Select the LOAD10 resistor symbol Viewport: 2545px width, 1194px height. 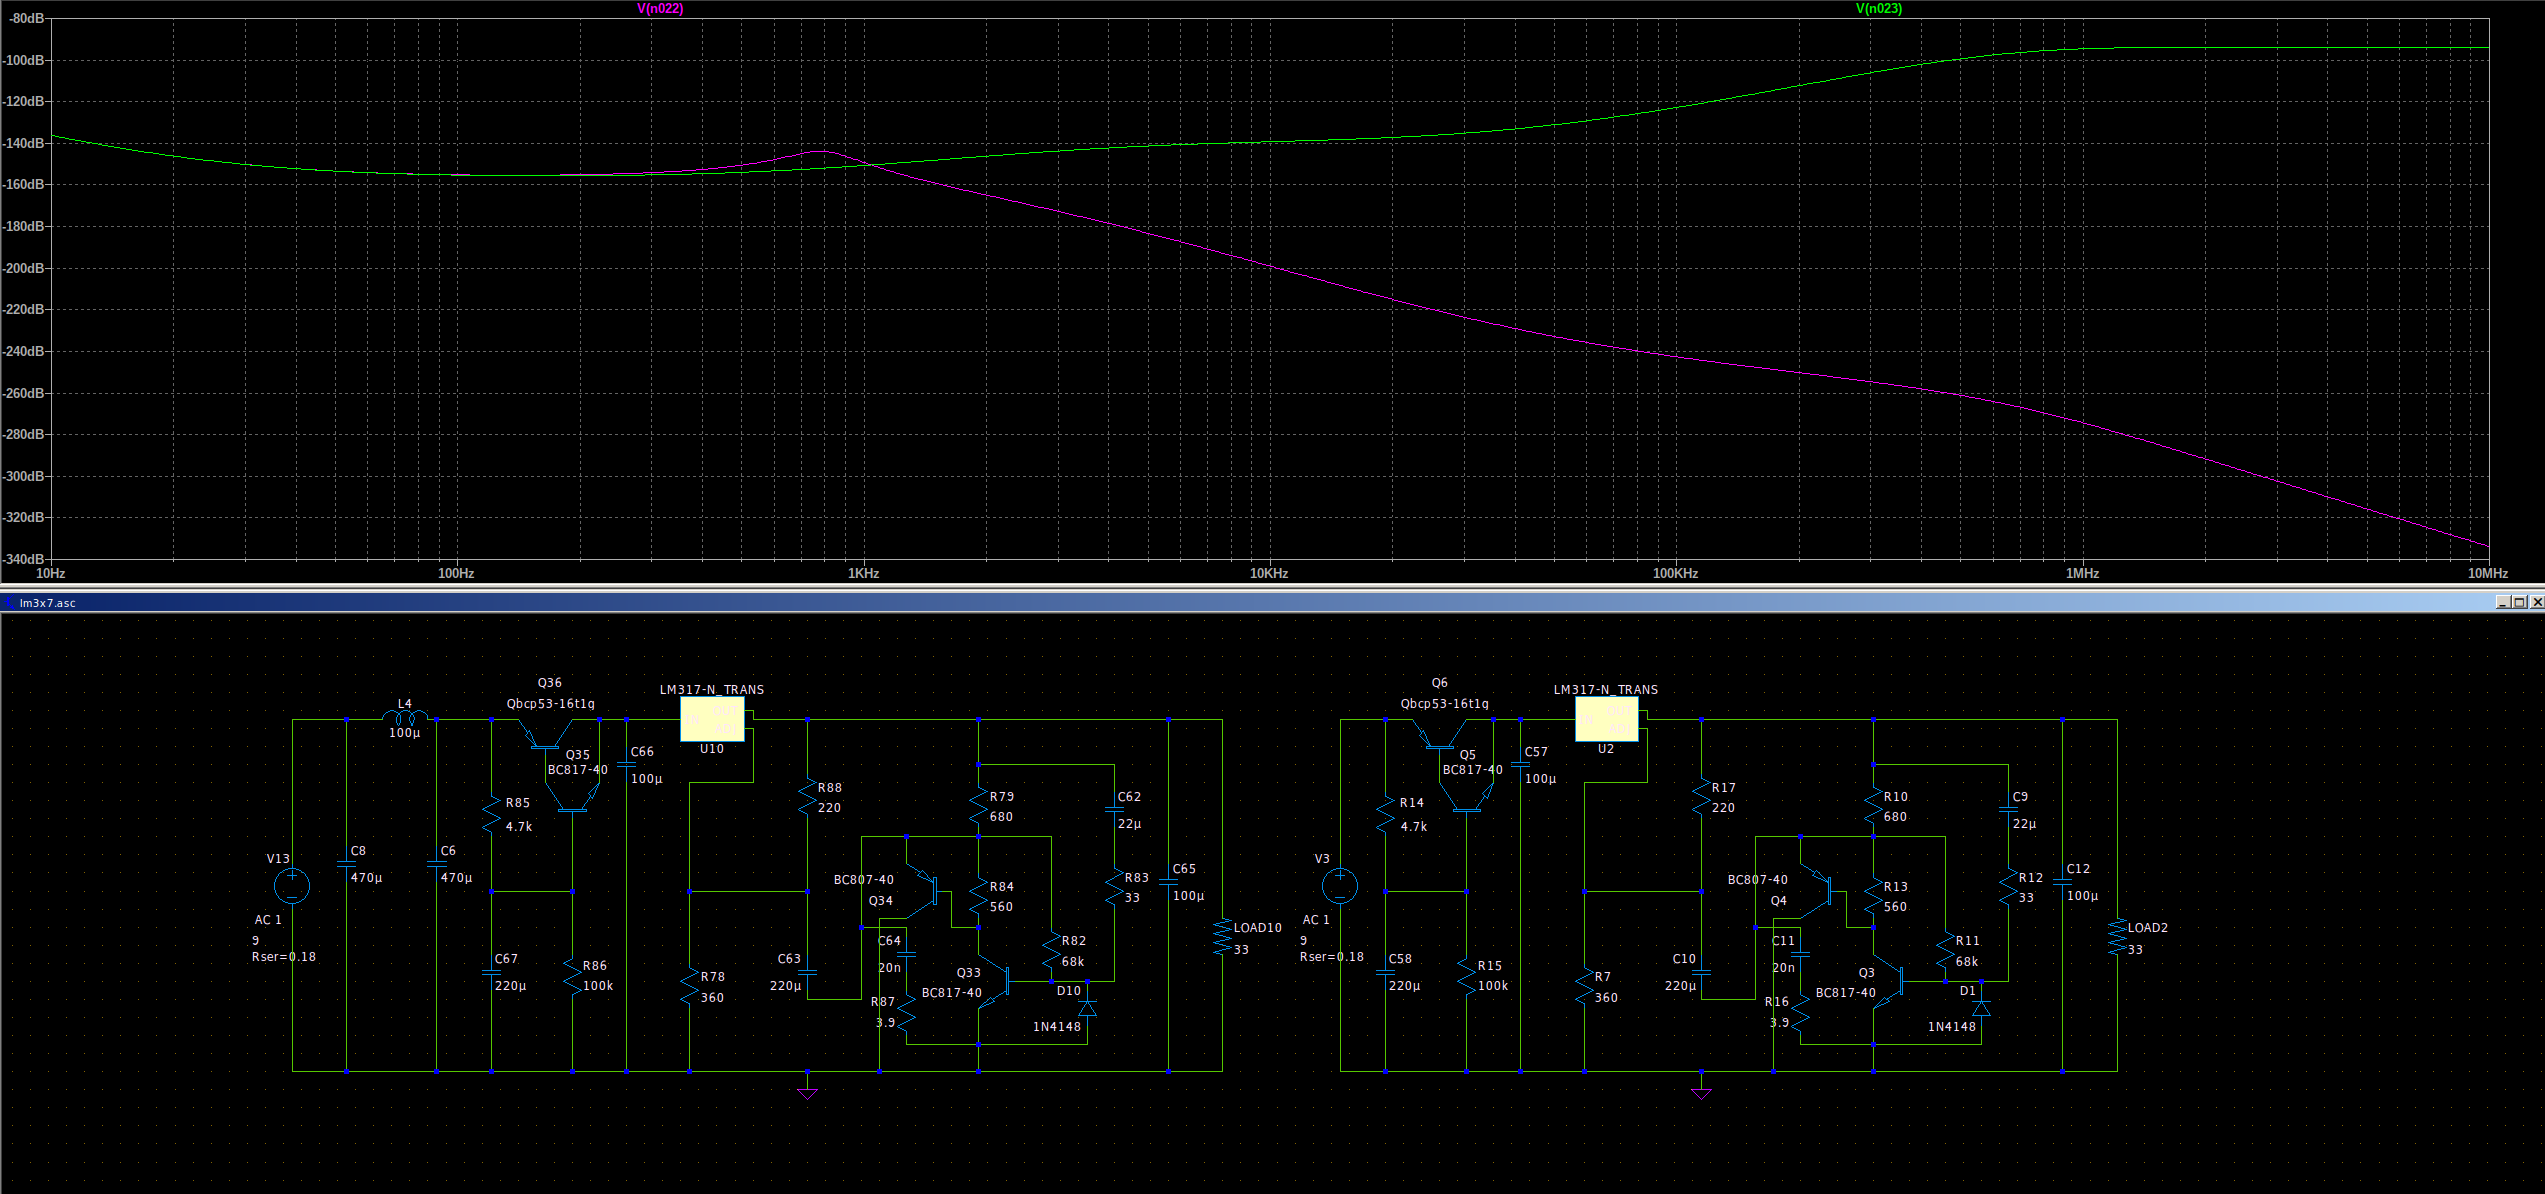pyautogui.click(x=1222, y=937)
